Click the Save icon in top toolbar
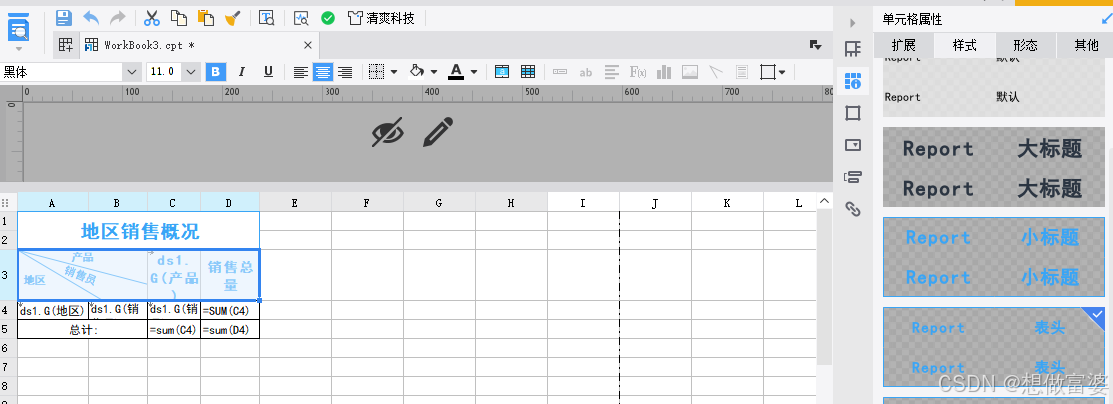 [x=64, y=18]
